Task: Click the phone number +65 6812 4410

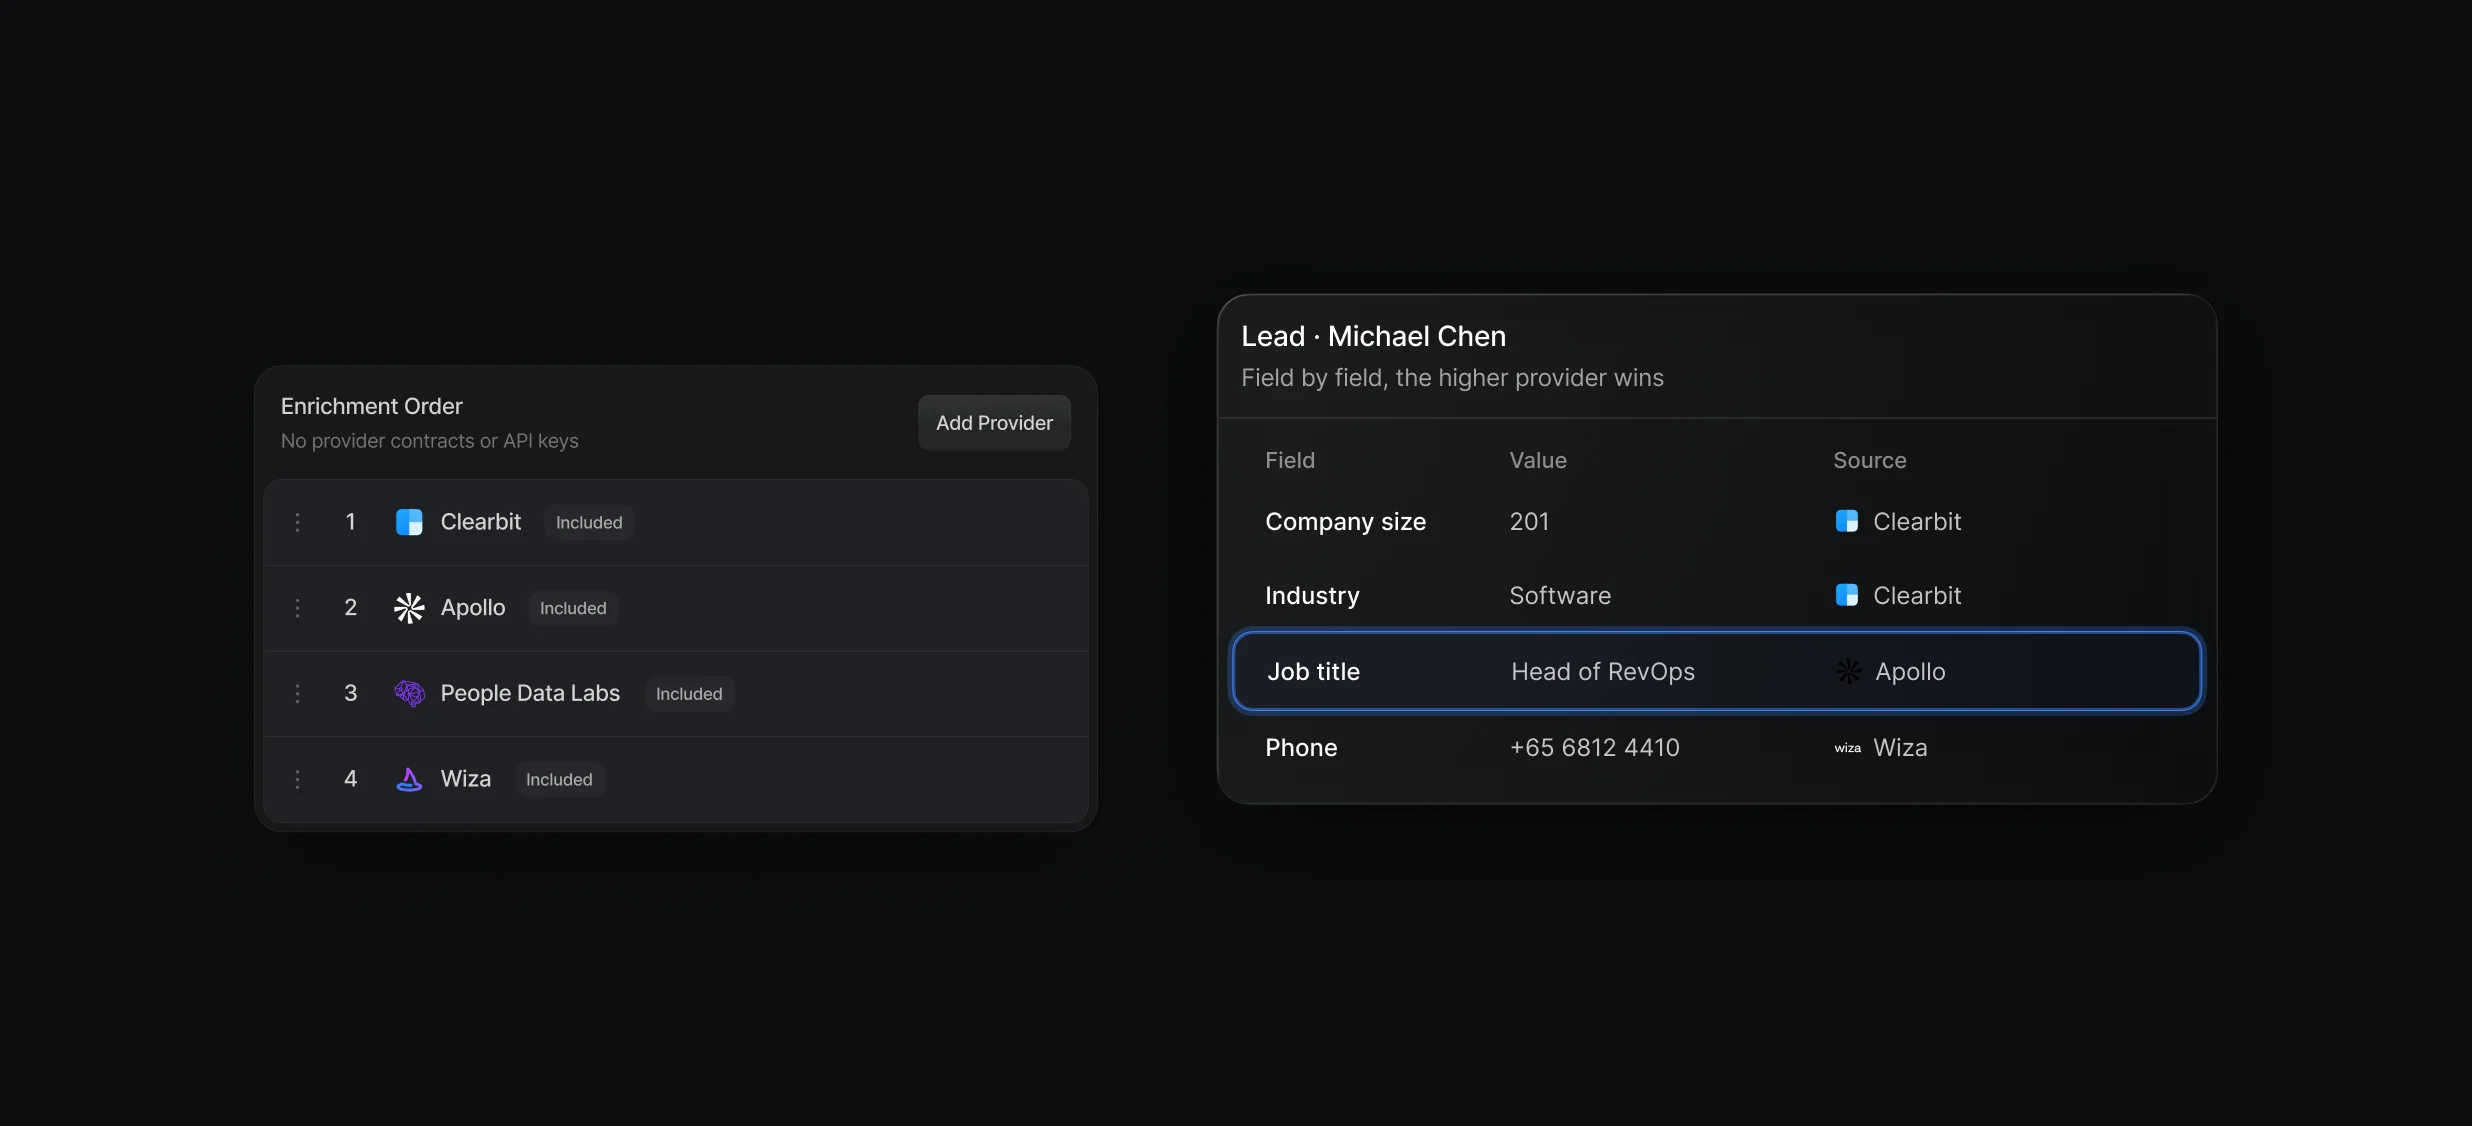Action: [1594, 748]
